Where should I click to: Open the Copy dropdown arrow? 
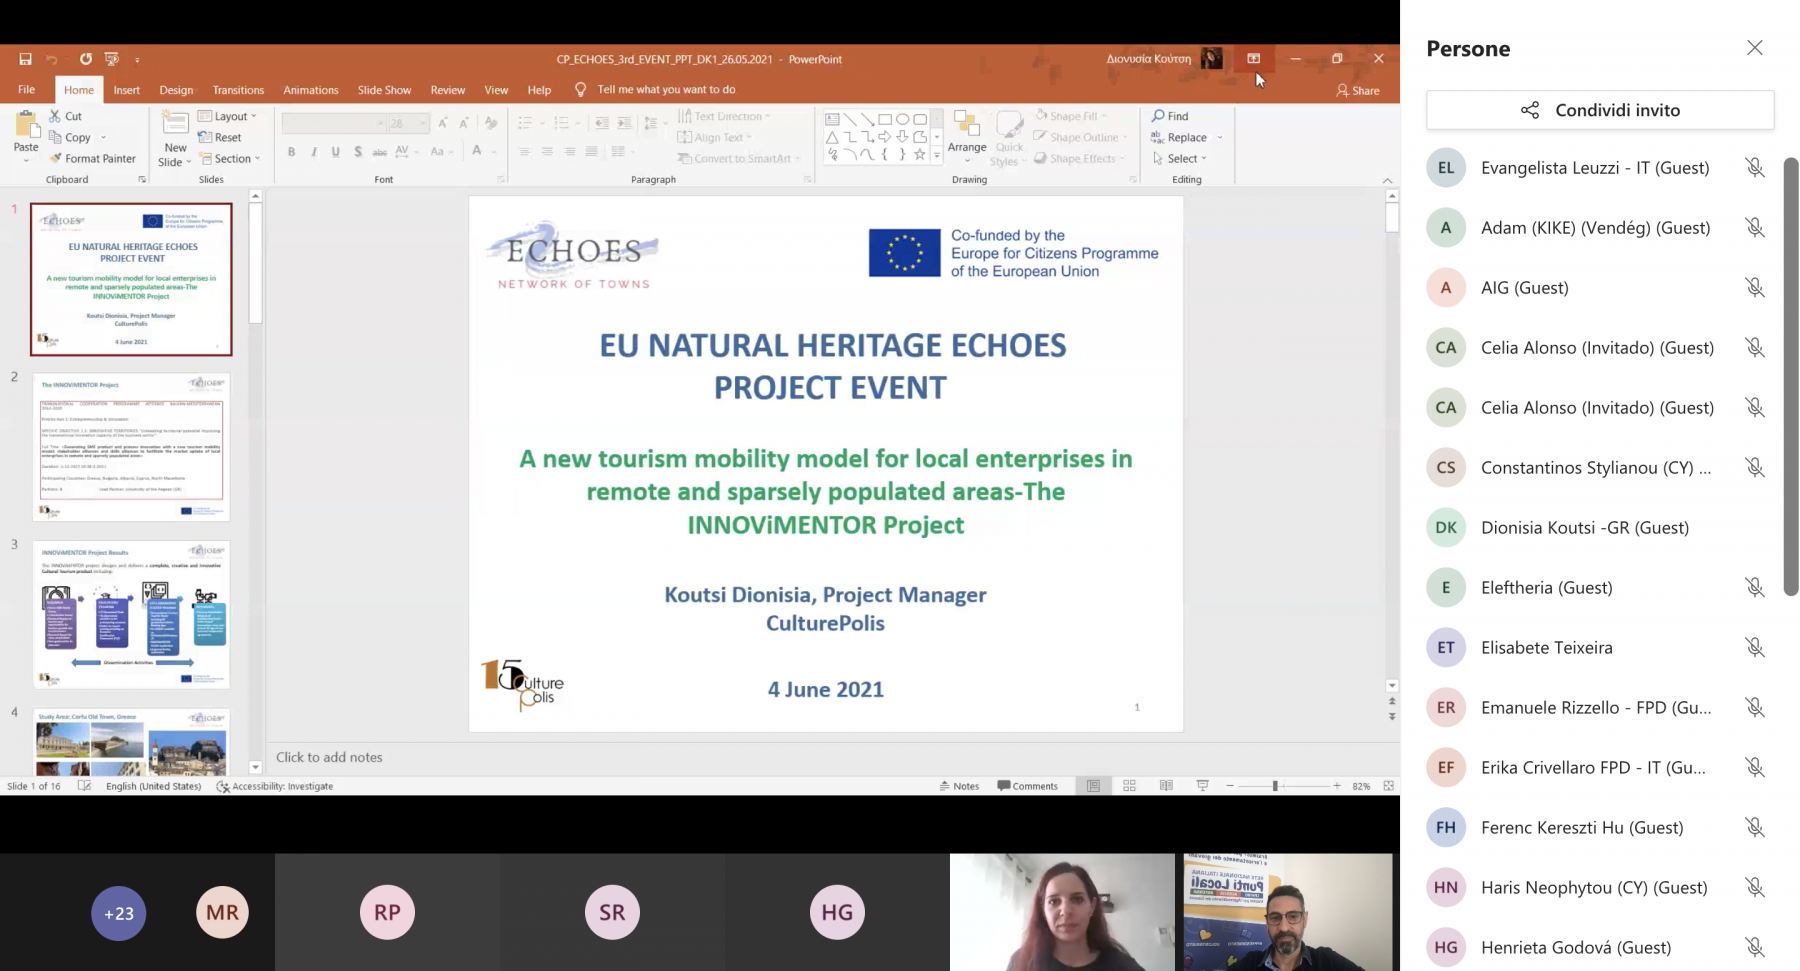pos(103,138)
